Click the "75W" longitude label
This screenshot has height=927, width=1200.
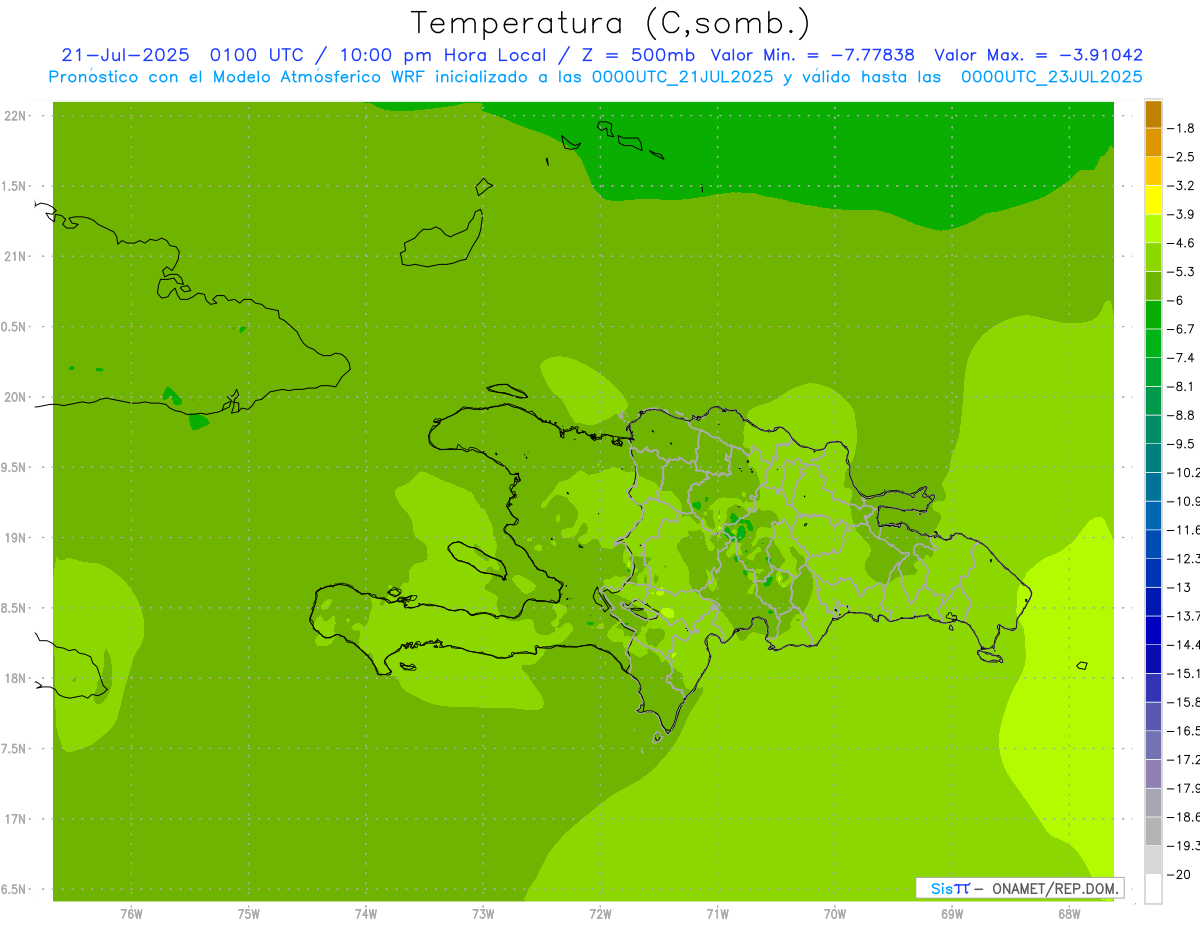[248, 914]
